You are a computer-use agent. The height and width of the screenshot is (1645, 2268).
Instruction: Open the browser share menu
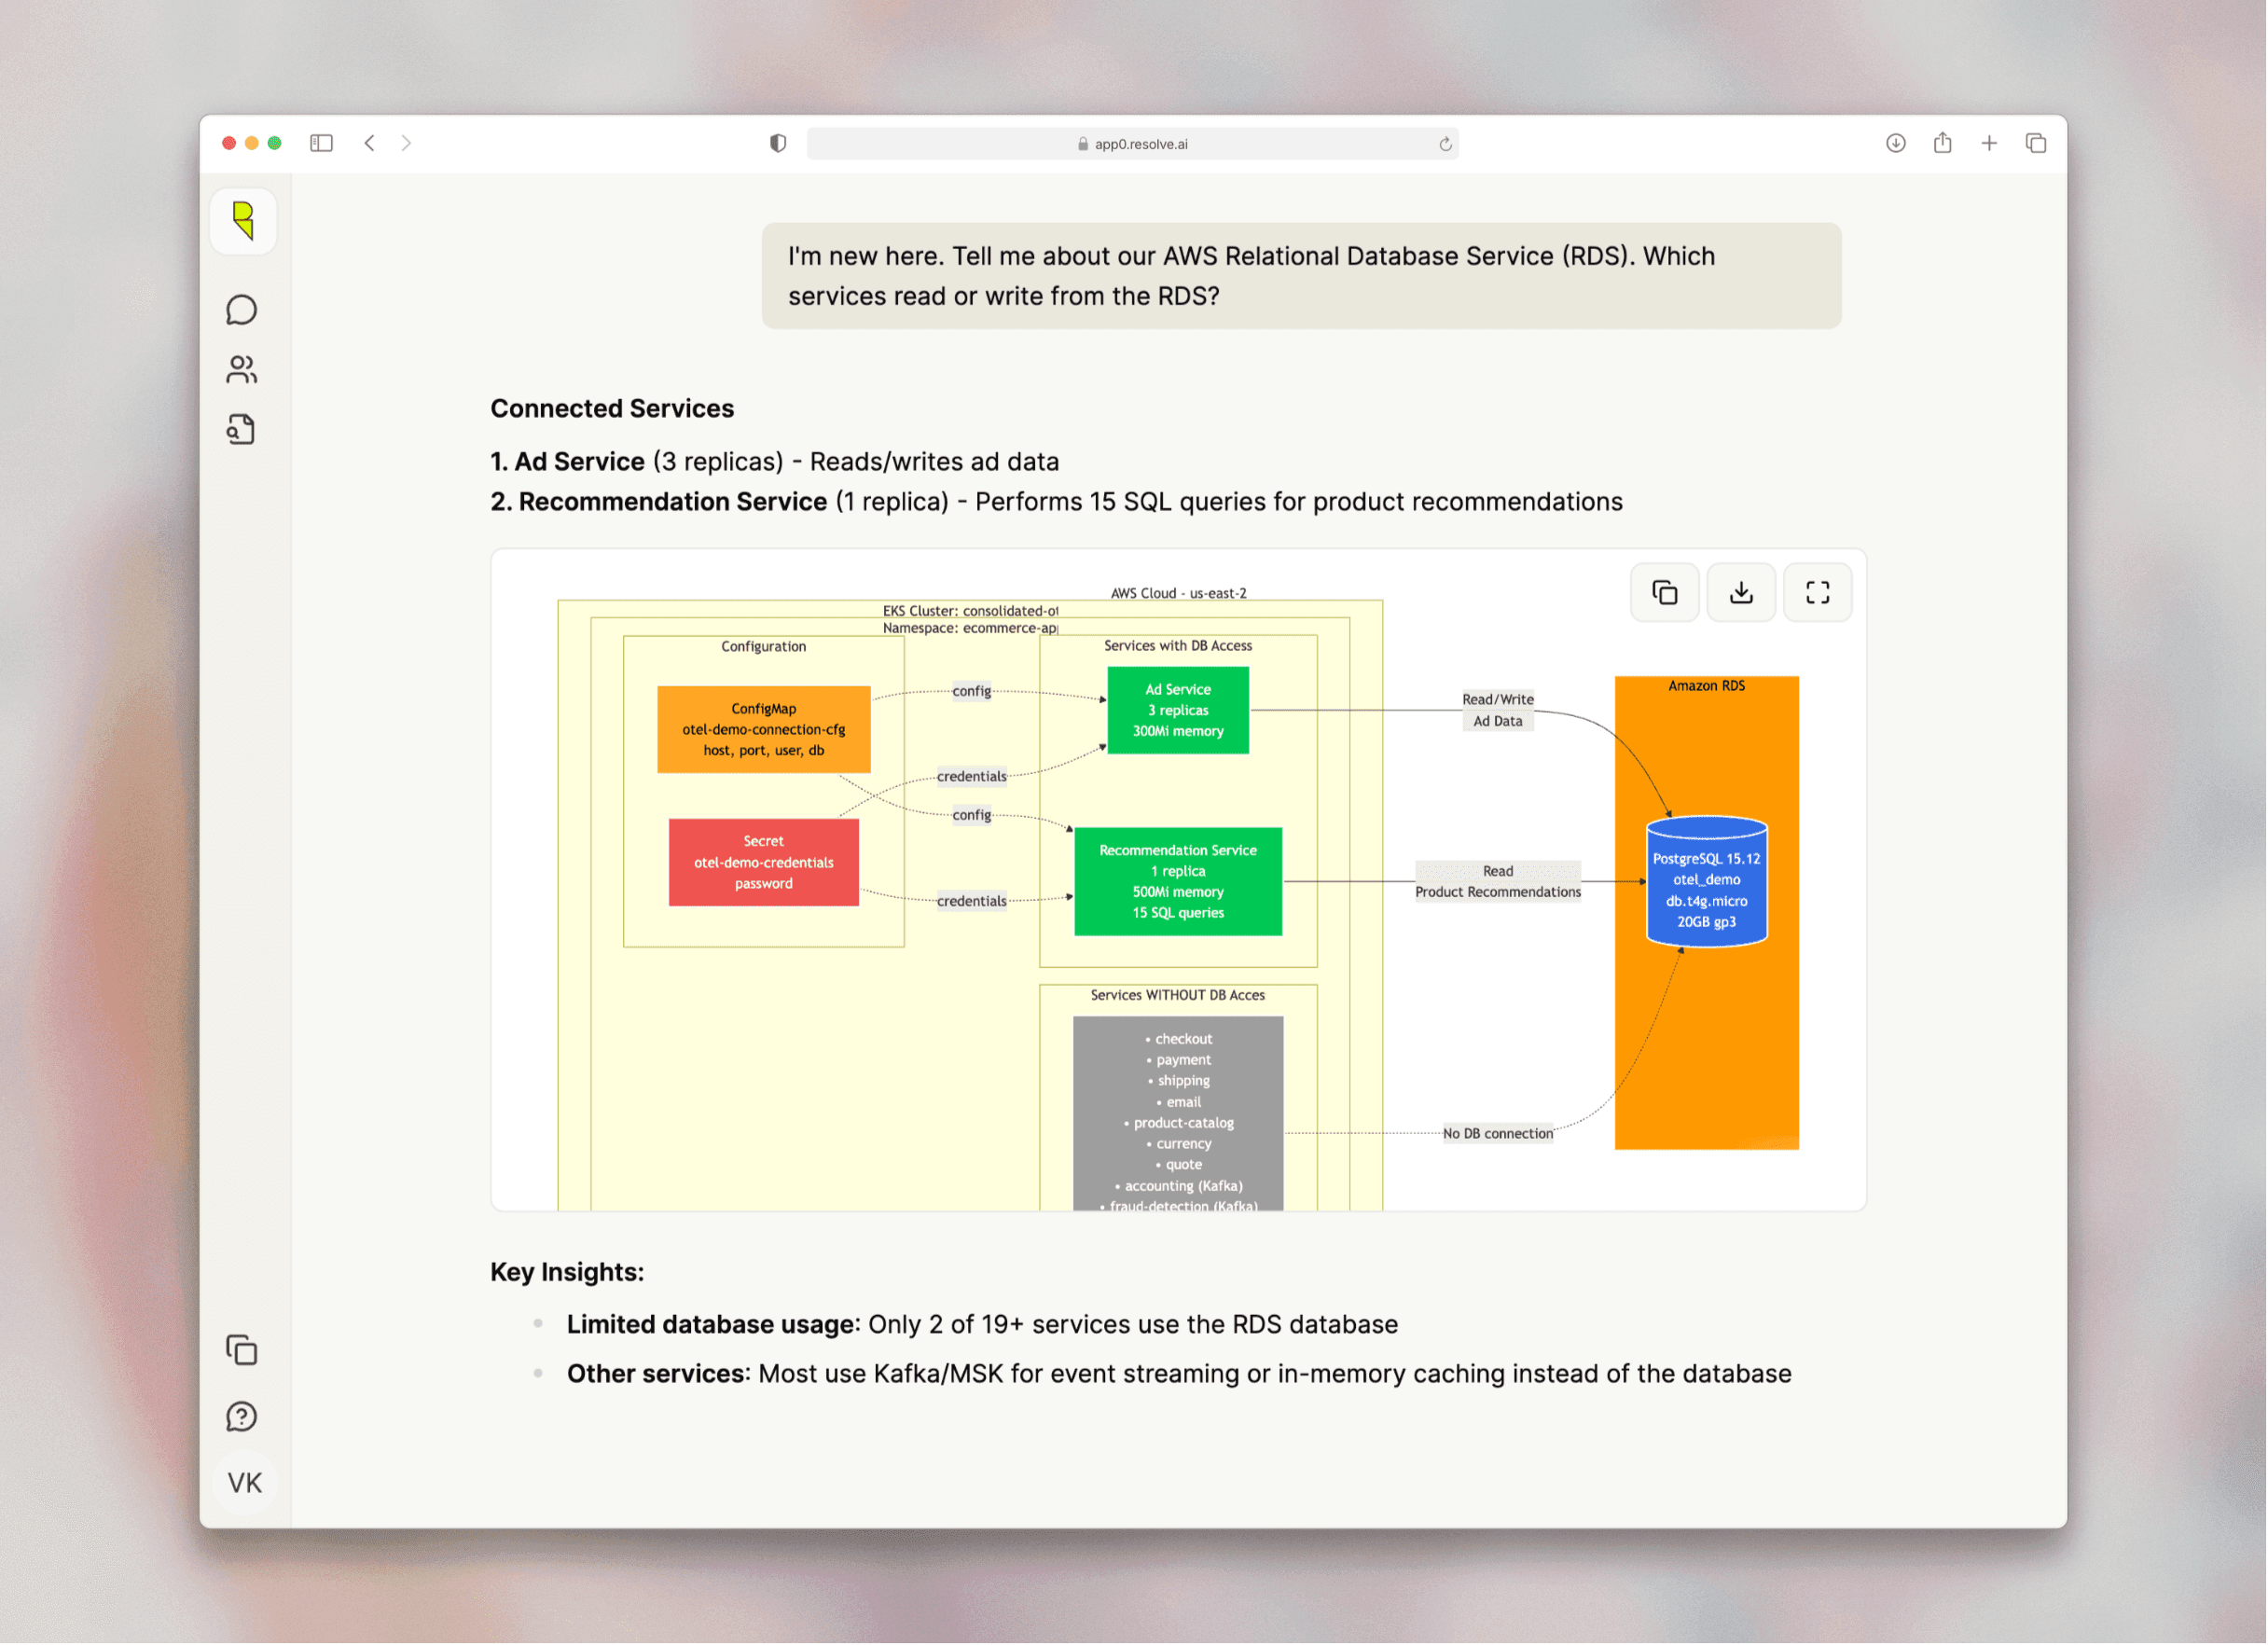tap(1942, 143)
